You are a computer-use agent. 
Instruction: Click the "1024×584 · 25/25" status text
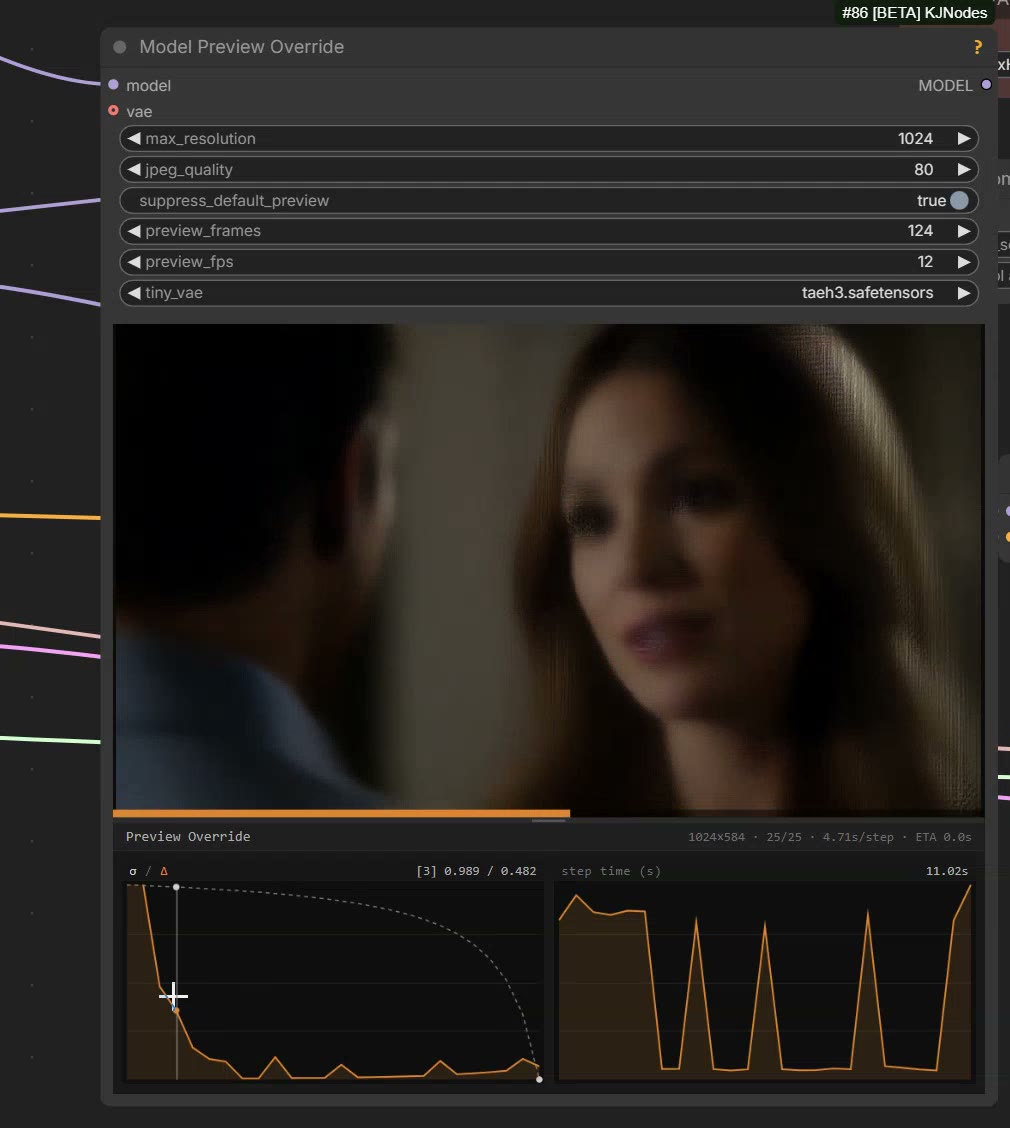(x=745, y=837)
